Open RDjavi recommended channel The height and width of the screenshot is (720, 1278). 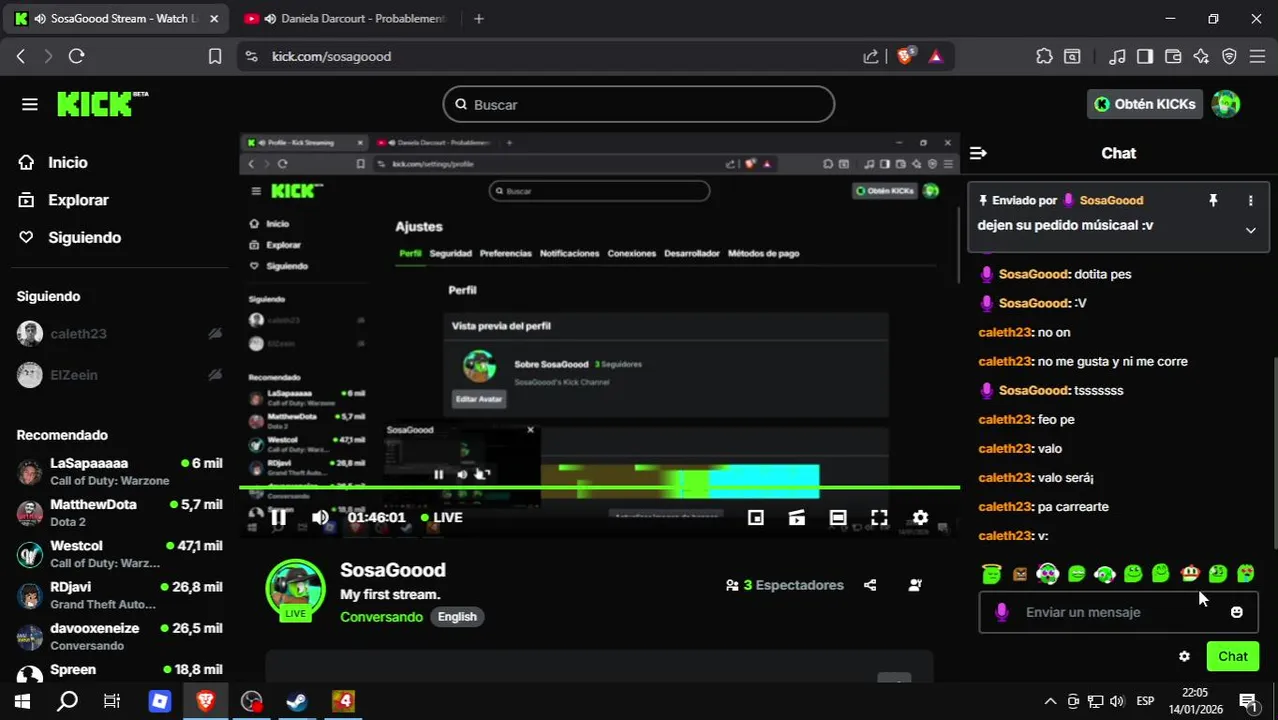click(x=119, y=595)
